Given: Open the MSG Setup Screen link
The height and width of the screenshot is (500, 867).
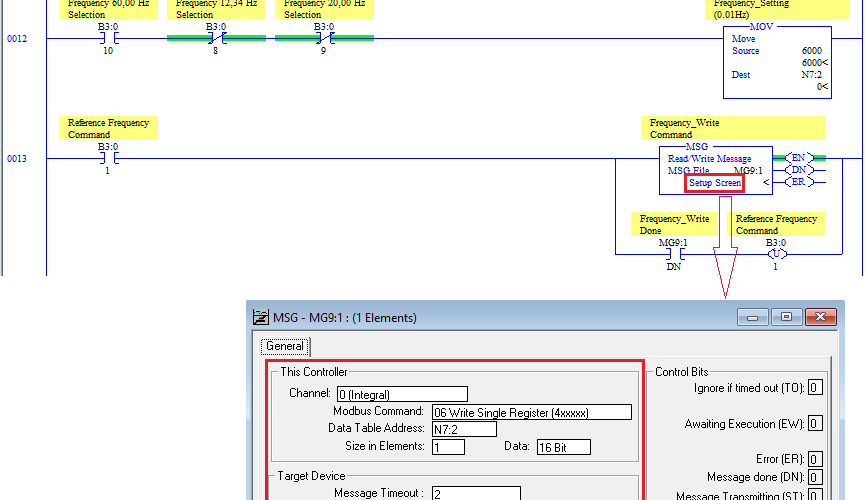Looking at the screenshot, I should 714,183.
